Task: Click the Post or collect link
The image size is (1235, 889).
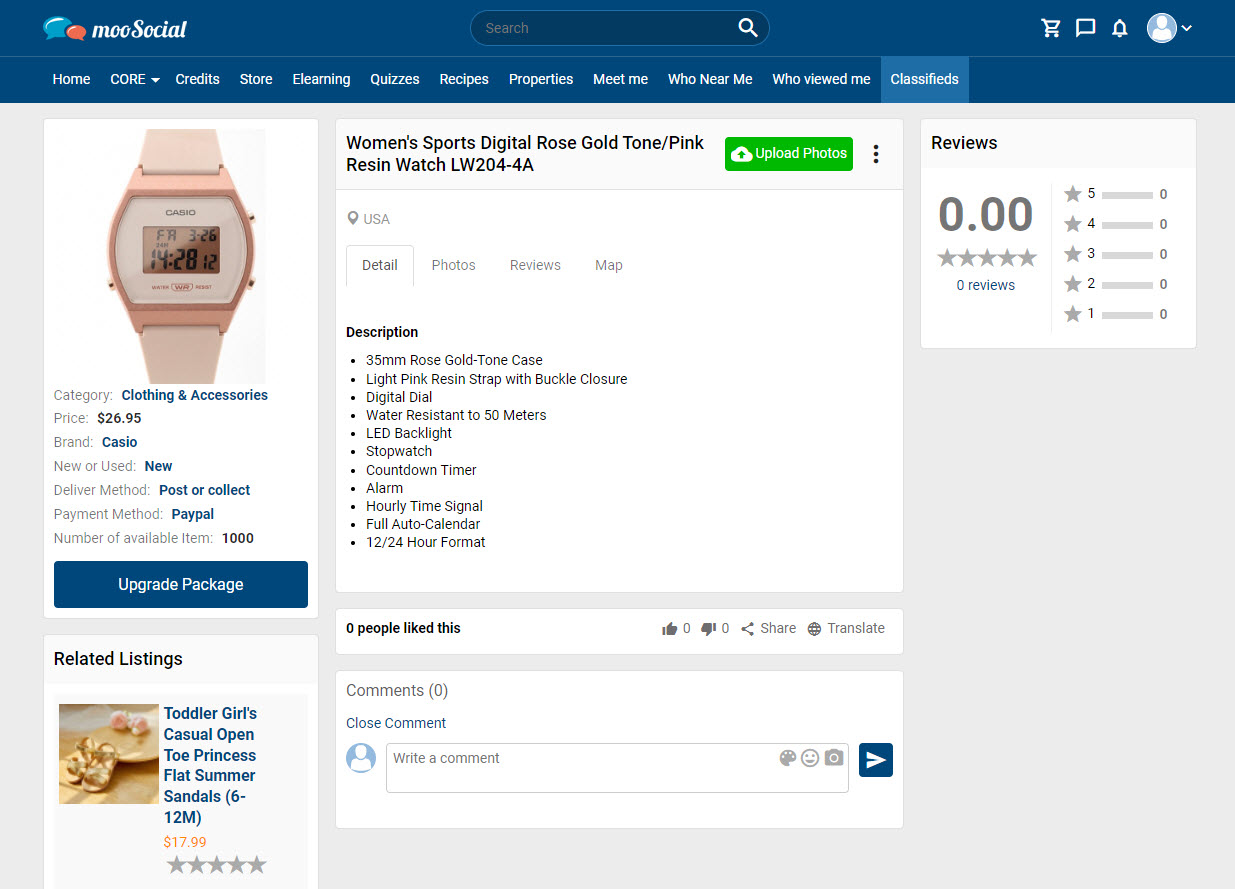Action: 205,490
